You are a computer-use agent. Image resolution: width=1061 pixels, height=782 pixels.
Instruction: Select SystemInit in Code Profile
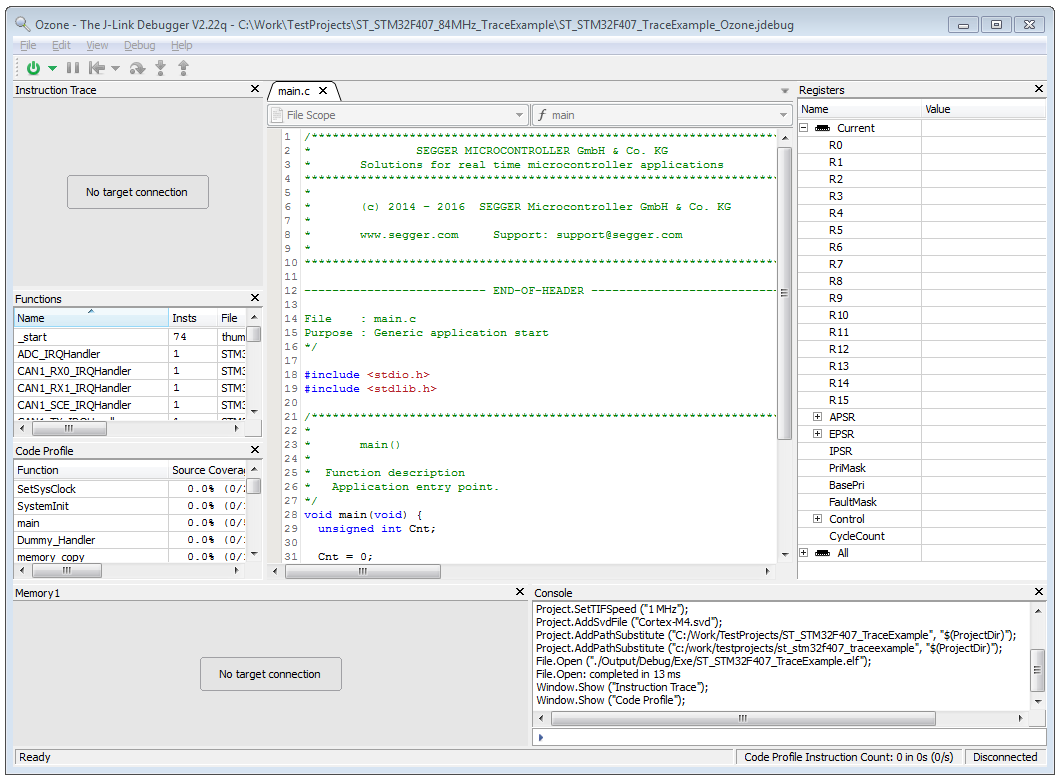(x=129, y=506)
